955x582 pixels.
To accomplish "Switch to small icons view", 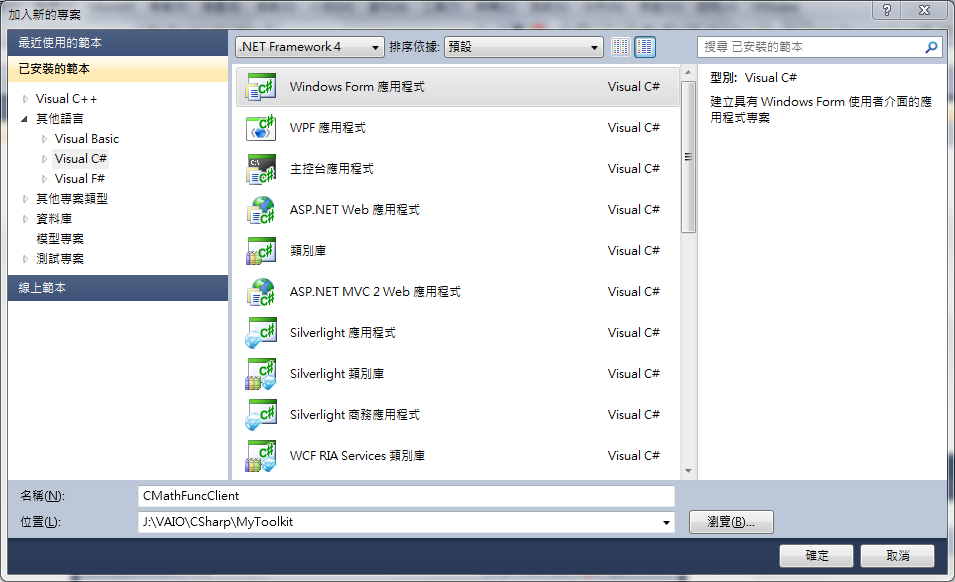I will [621, 47].
